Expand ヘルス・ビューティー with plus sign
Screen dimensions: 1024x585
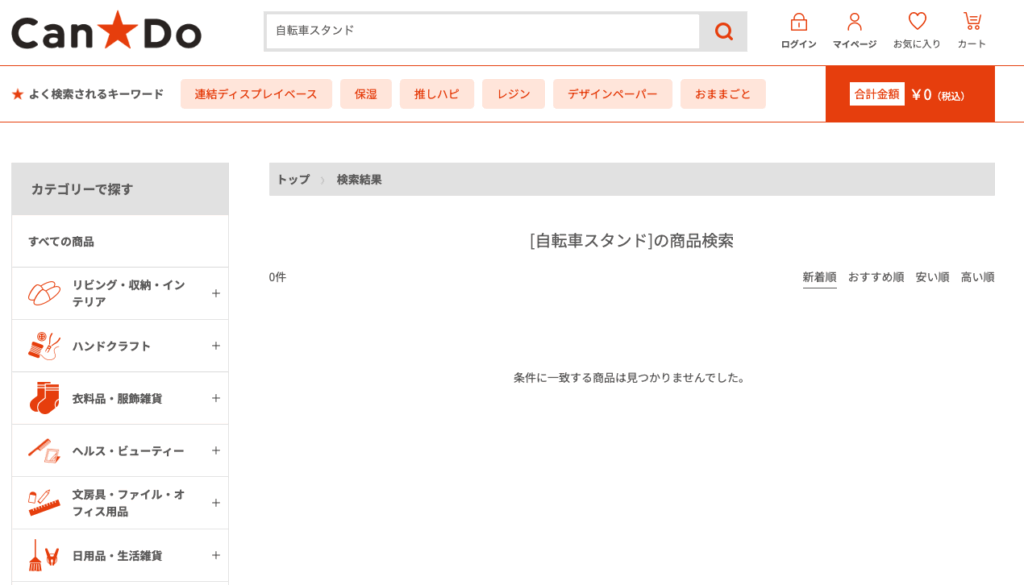216,451
